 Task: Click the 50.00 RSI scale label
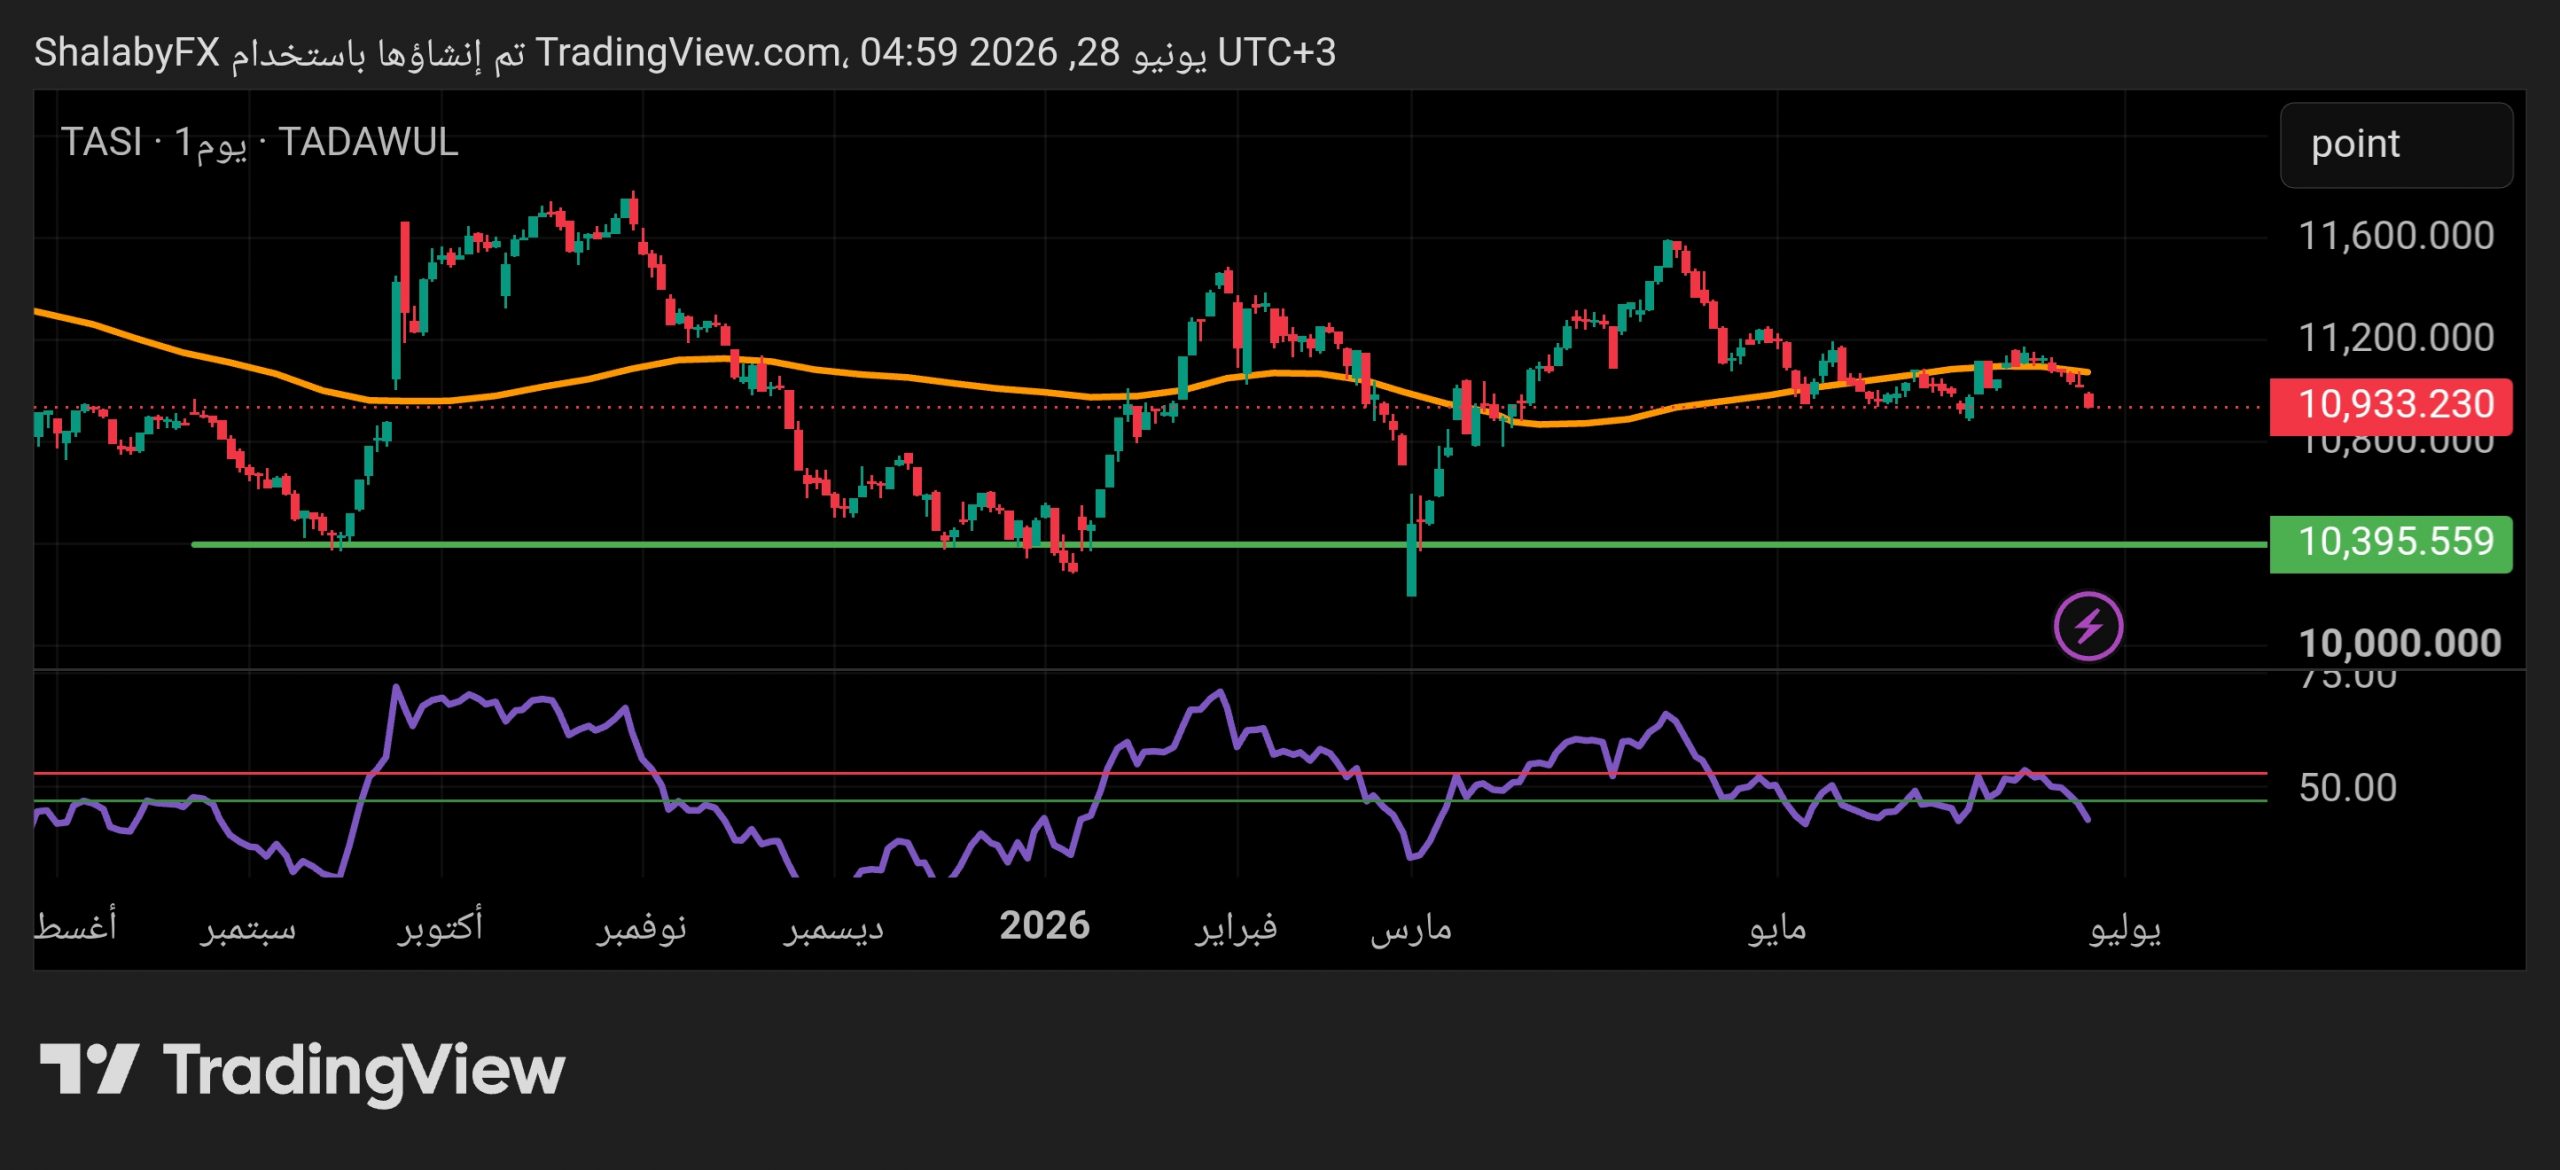2347,788
